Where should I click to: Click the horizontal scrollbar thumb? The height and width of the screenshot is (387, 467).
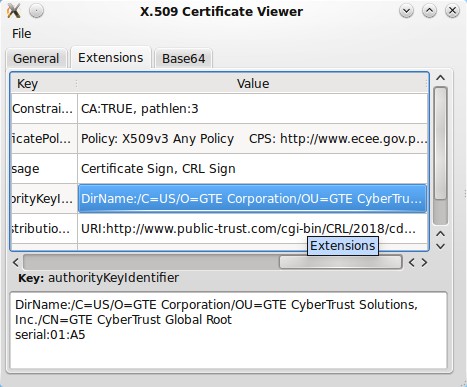[x=340, y=262]
